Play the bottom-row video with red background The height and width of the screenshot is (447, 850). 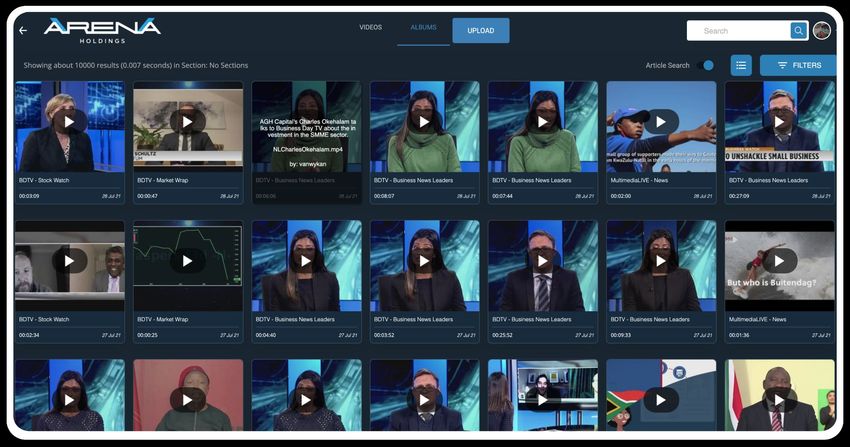188,400
